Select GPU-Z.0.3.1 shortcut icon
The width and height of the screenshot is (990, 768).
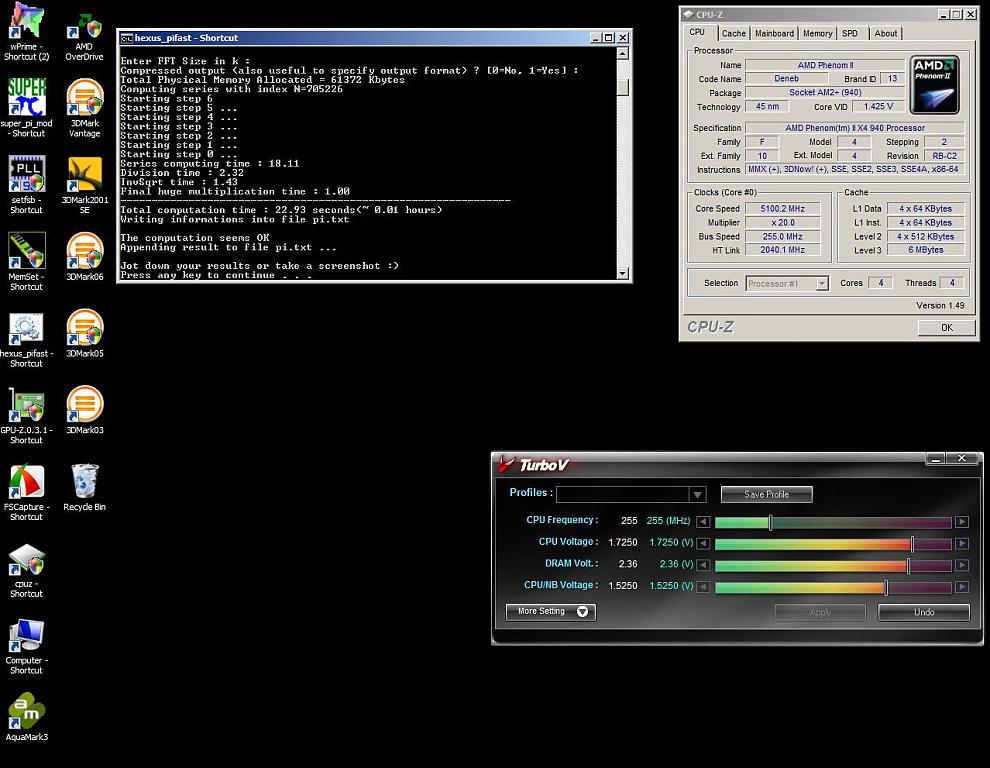point(27,415)
